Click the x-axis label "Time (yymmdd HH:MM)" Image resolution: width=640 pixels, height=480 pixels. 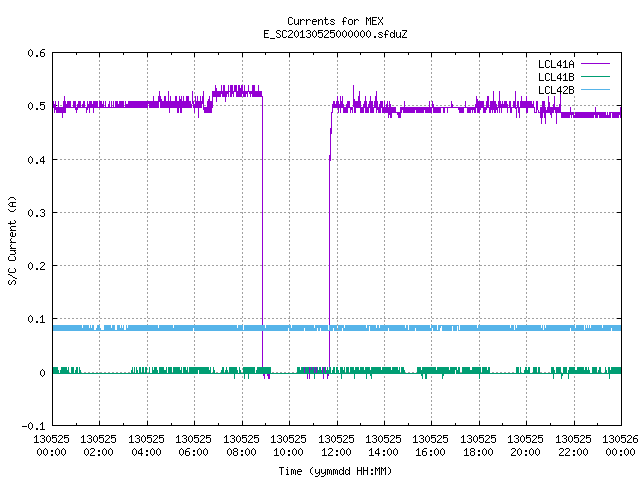pos(335,471)
